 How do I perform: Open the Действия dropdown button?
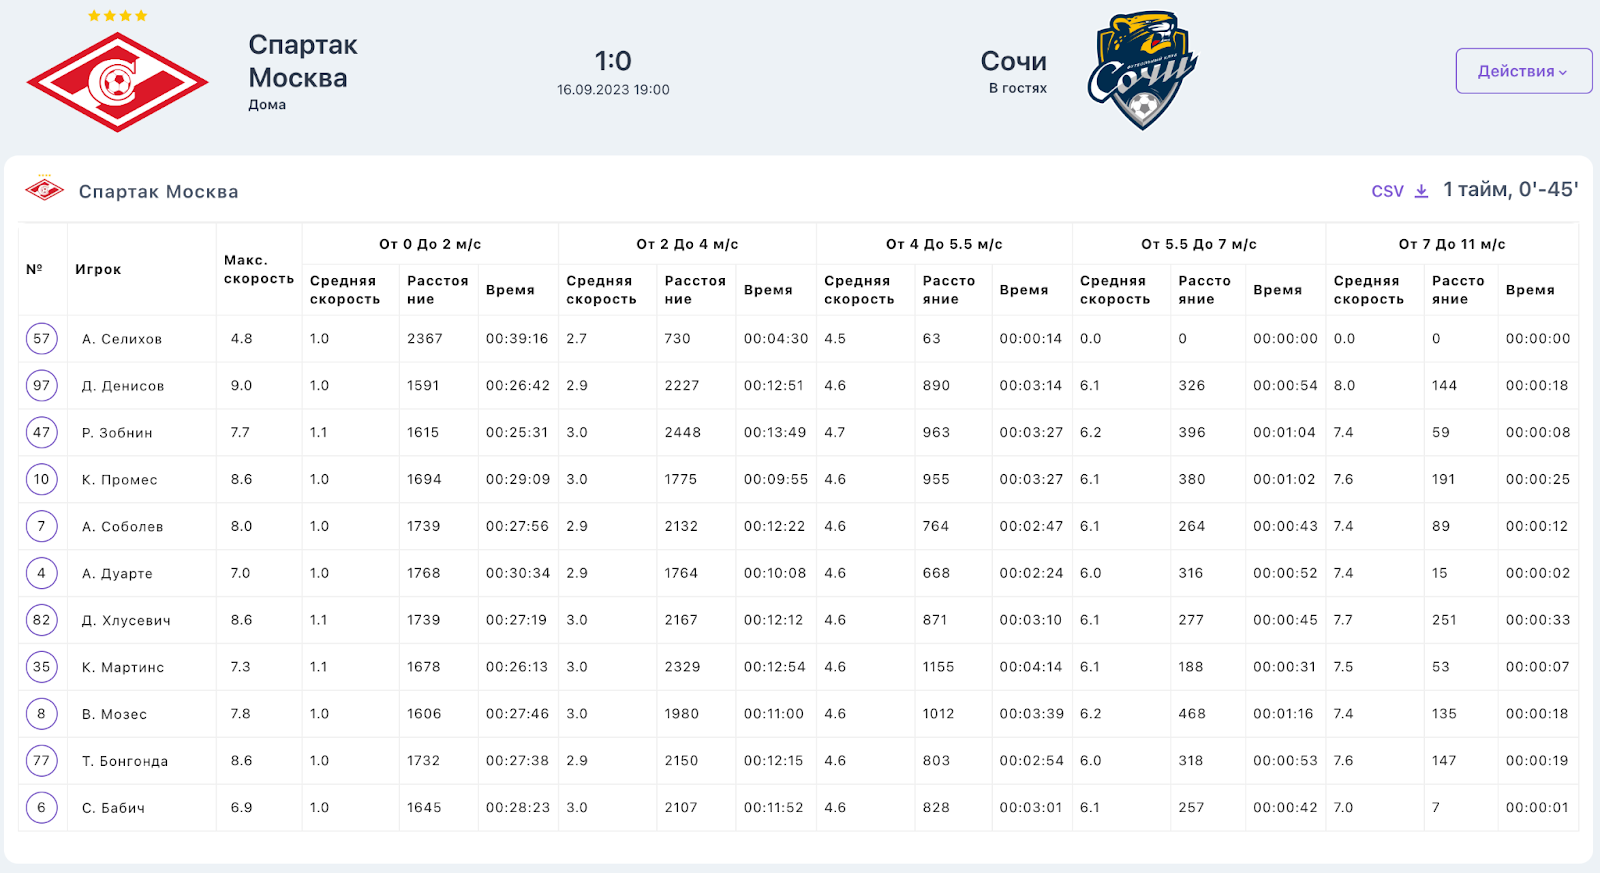1523,71
